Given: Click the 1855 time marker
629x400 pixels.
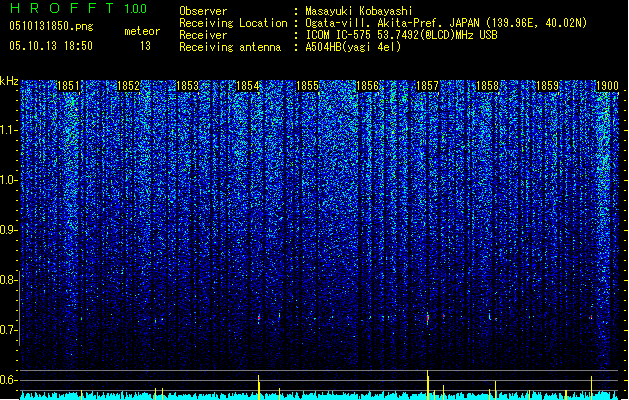Looking at the screenshot, I should [308, 86].
